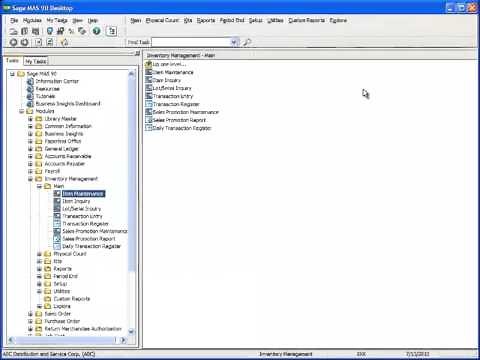
Task: Open the Help menu
Action: pos(93,20)
